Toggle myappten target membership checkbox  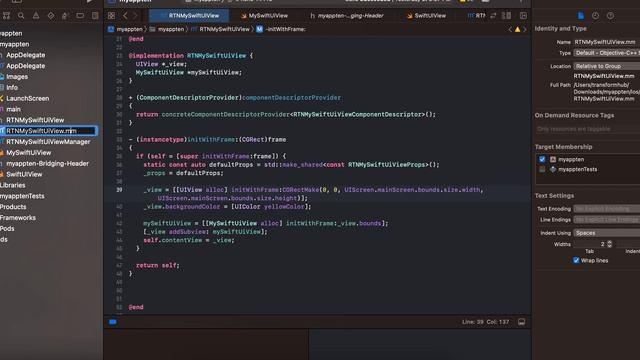click(x=542, y=159)
